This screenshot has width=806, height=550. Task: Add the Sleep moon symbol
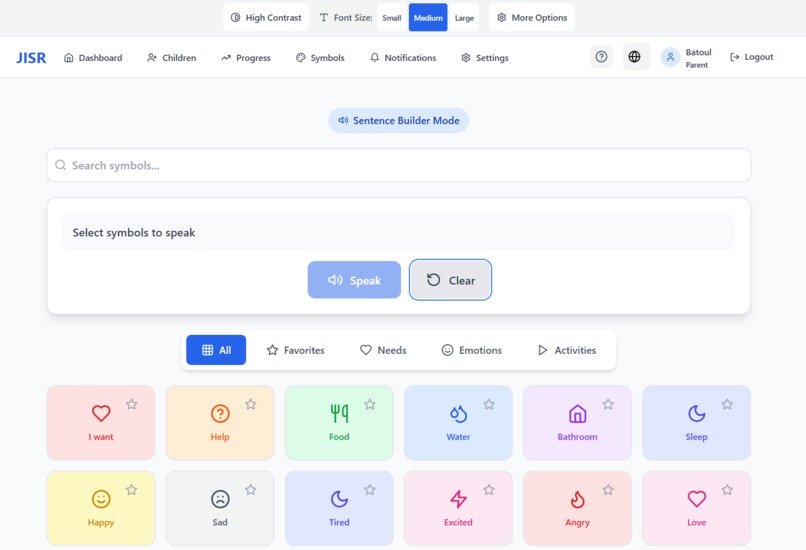697,423
